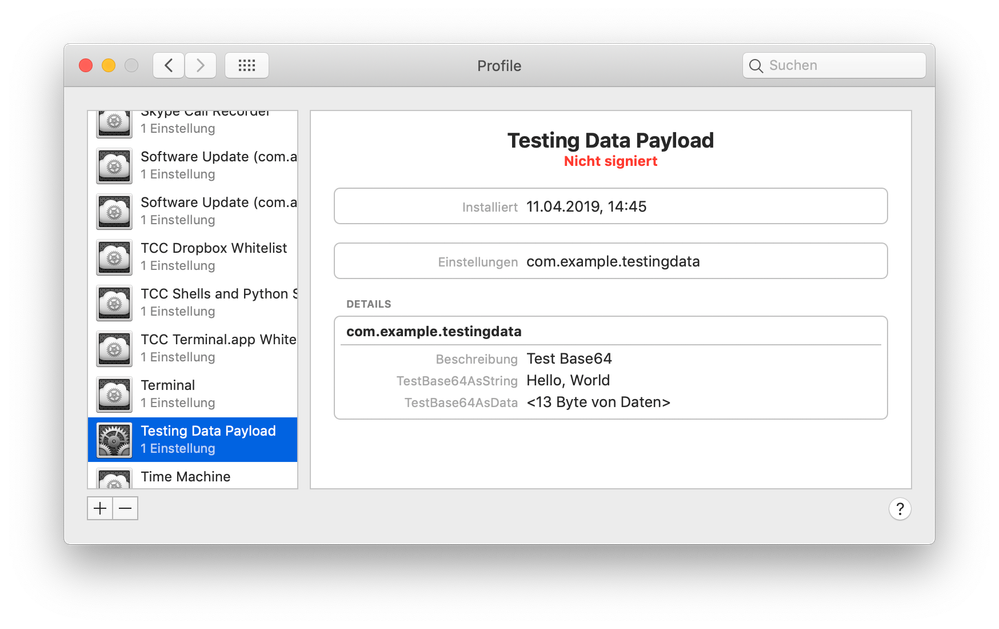Click the yellow minimize window button
This screenshot has width=999, height=629.
(108, 66)
